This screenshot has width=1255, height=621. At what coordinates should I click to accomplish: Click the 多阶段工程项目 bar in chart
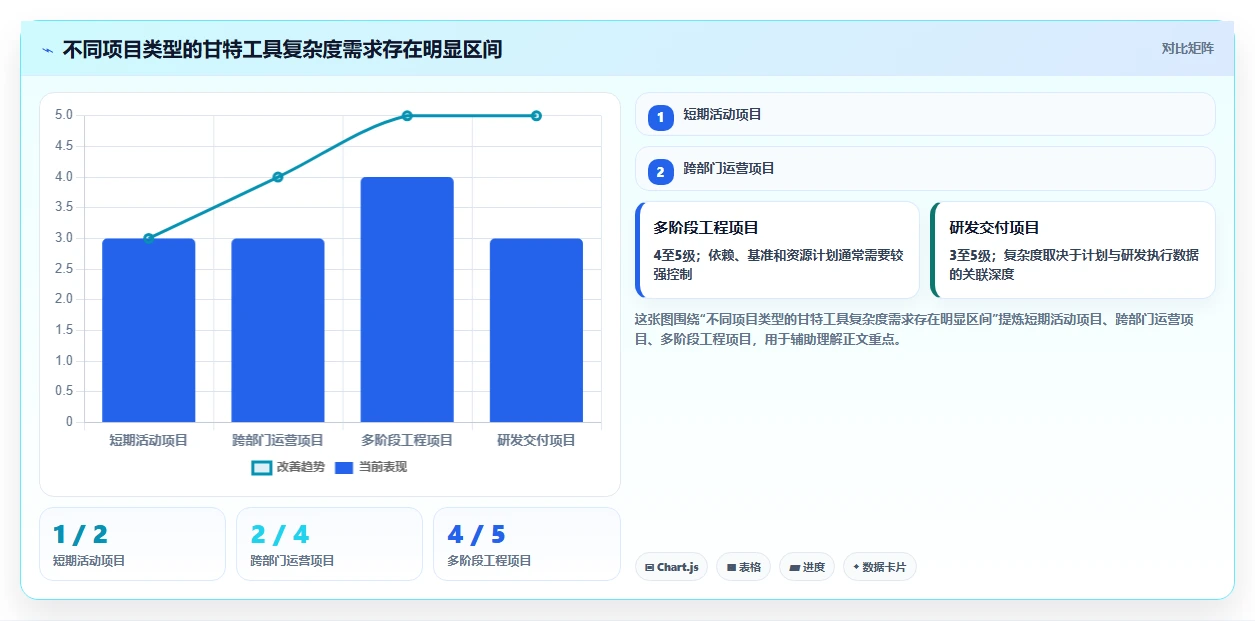(x=407, y=299)
